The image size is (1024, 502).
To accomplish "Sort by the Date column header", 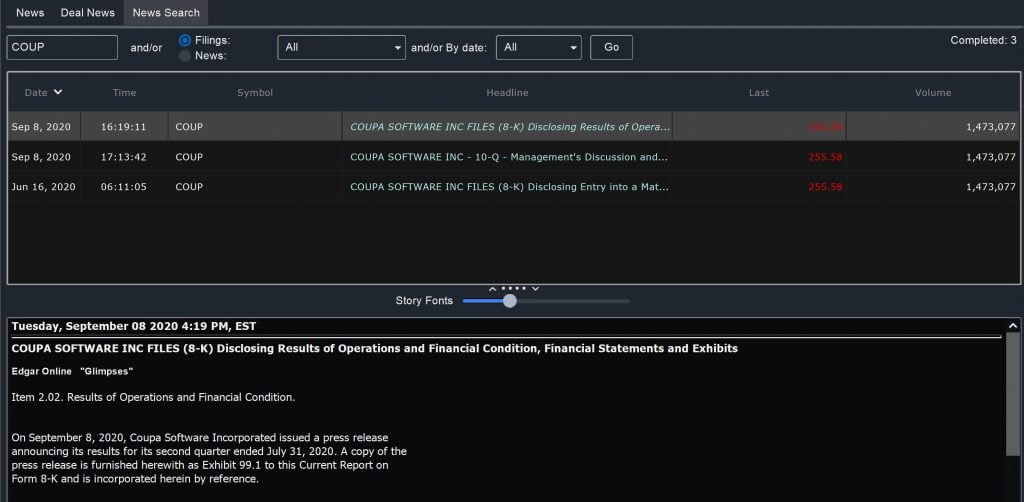I will pos(43,93).
